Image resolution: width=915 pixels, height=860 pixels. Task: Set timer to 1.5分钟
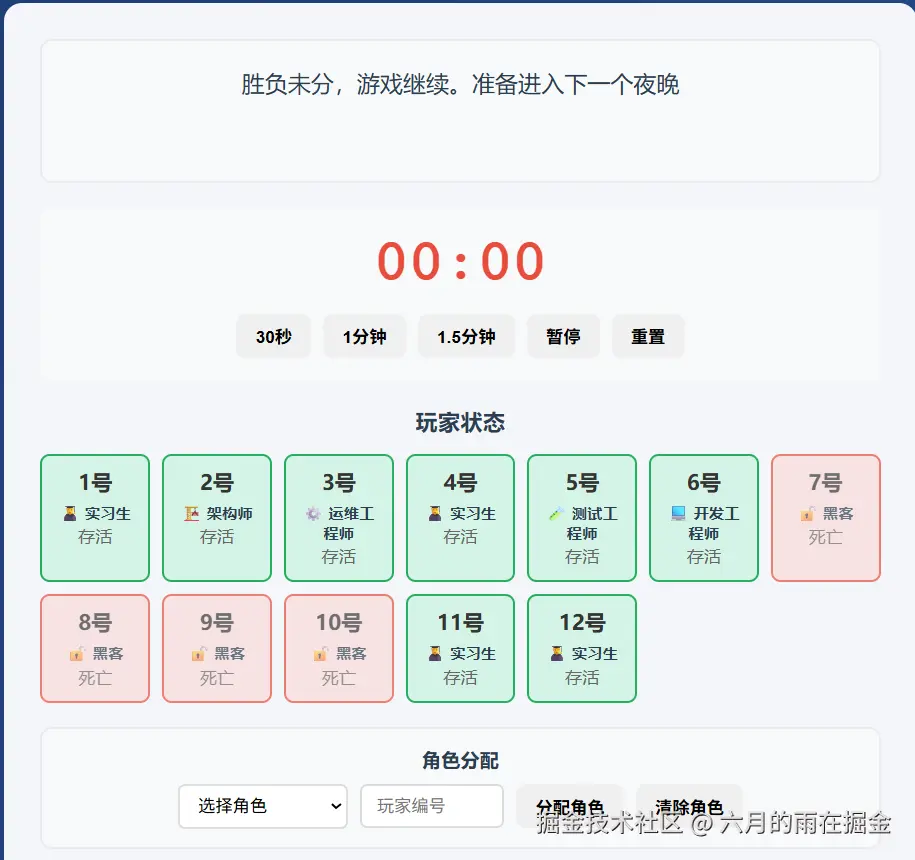[466, 337]
